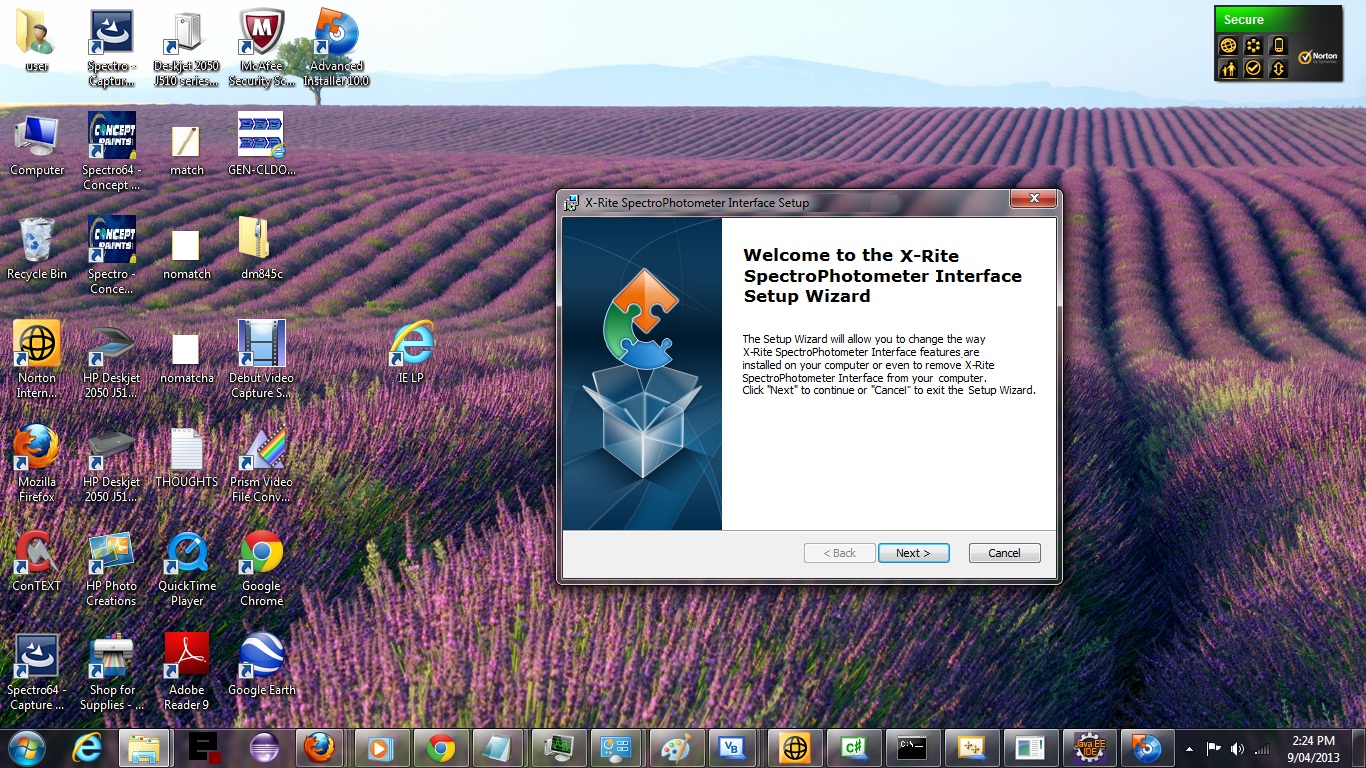Image resolution: width=1366 pixels, height=768 pixels.
Task: Open Firefox from the taskbar
Action: [x=319, y=747]
